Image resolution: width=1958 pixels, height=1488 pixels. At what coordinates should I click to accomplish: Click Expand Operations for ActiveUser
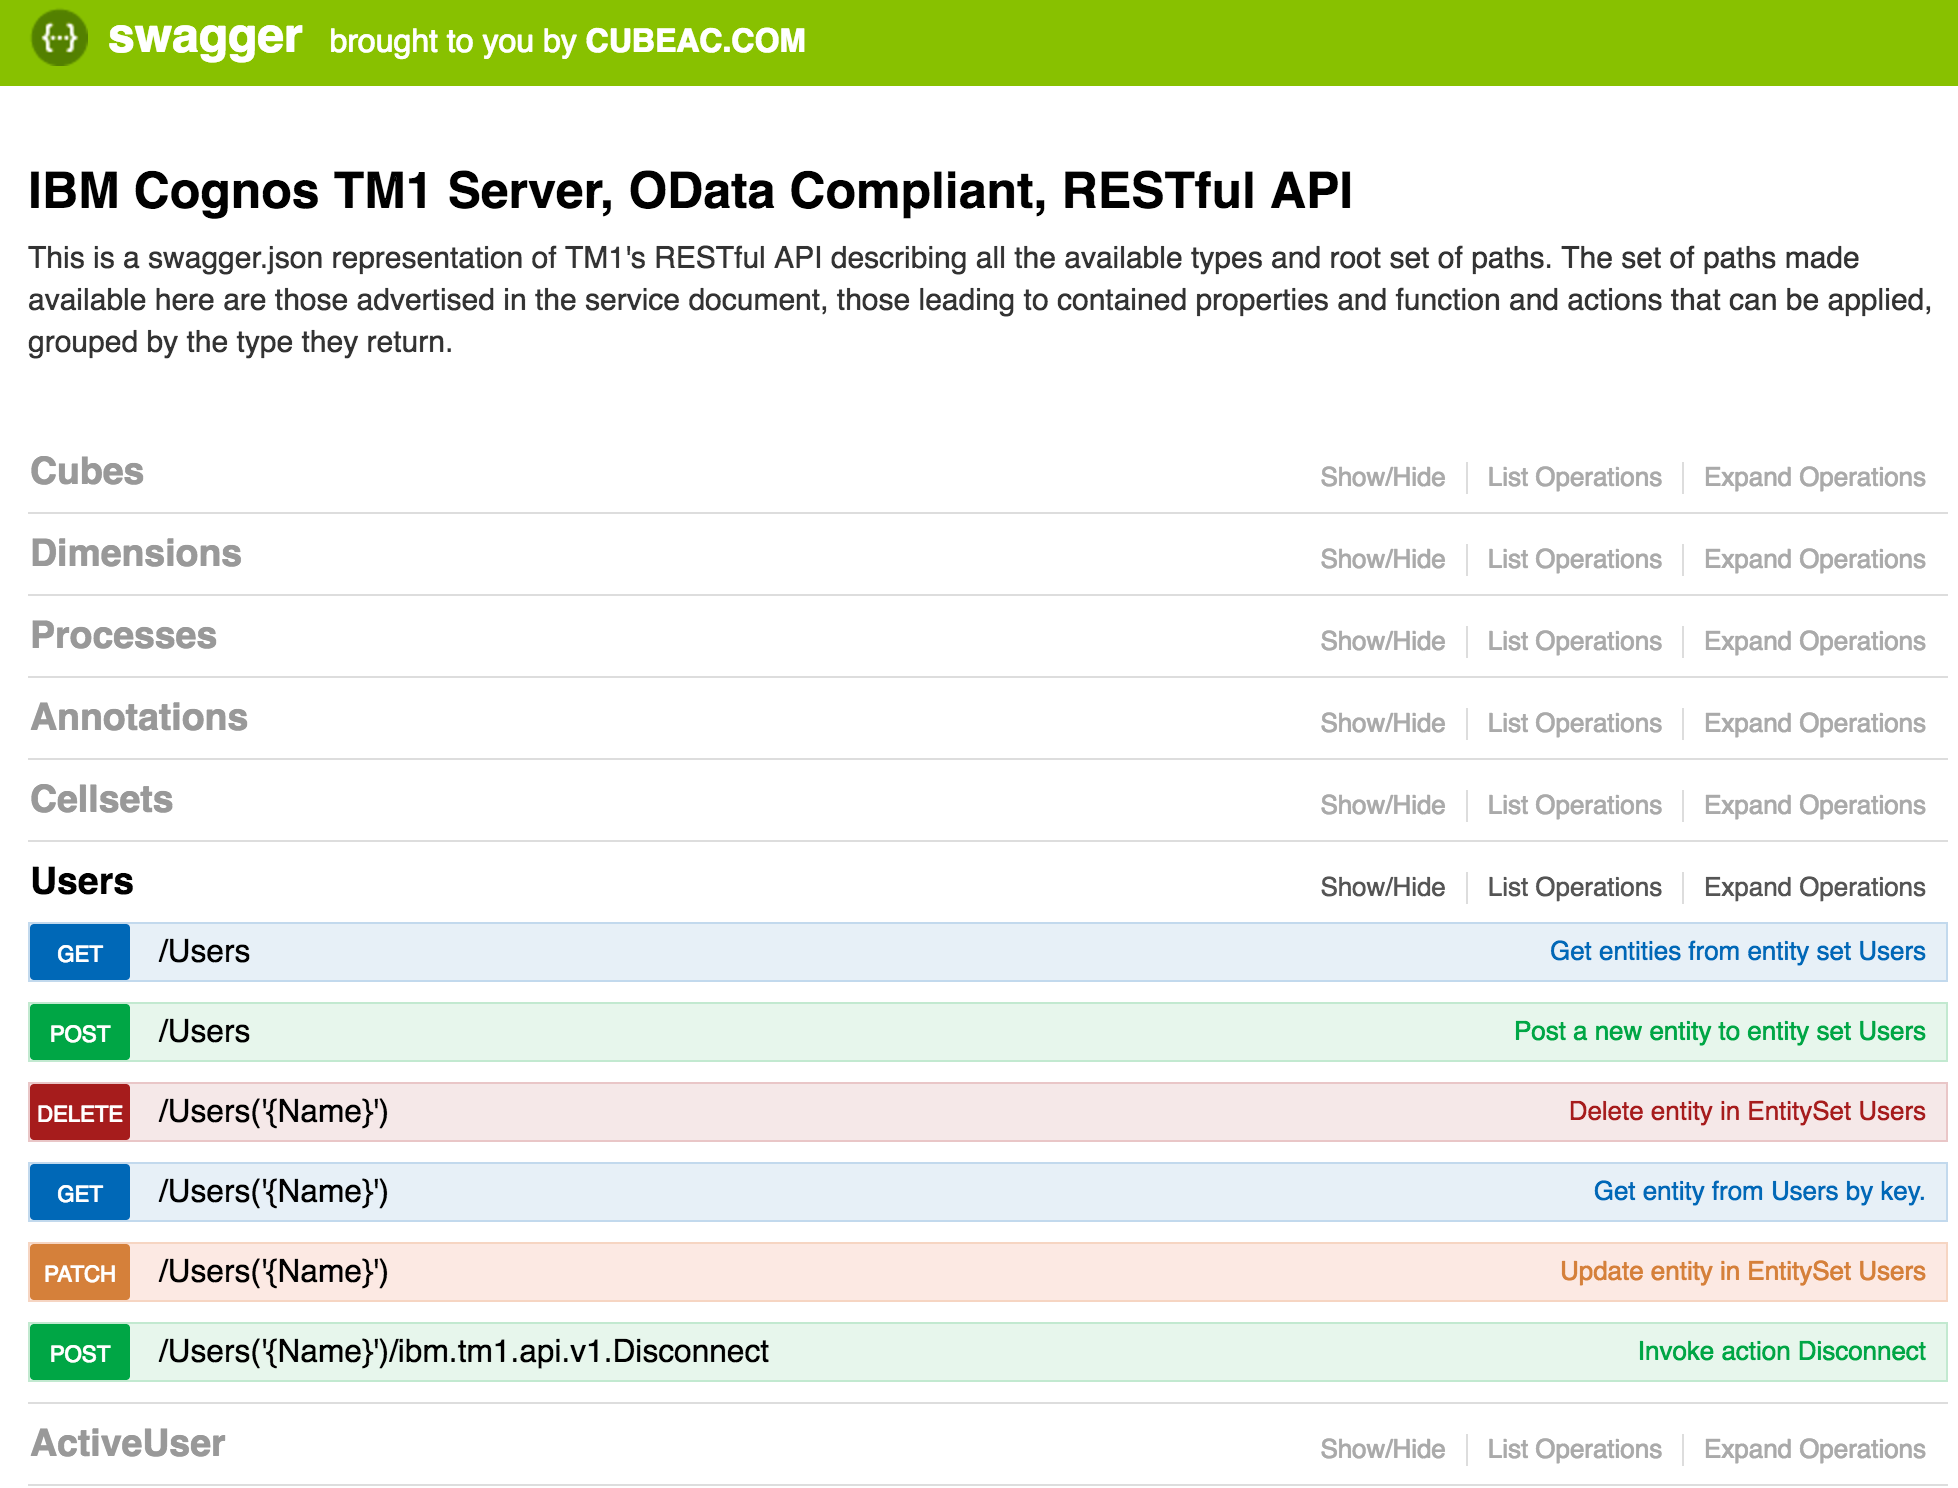(x=1814, y=1449)
